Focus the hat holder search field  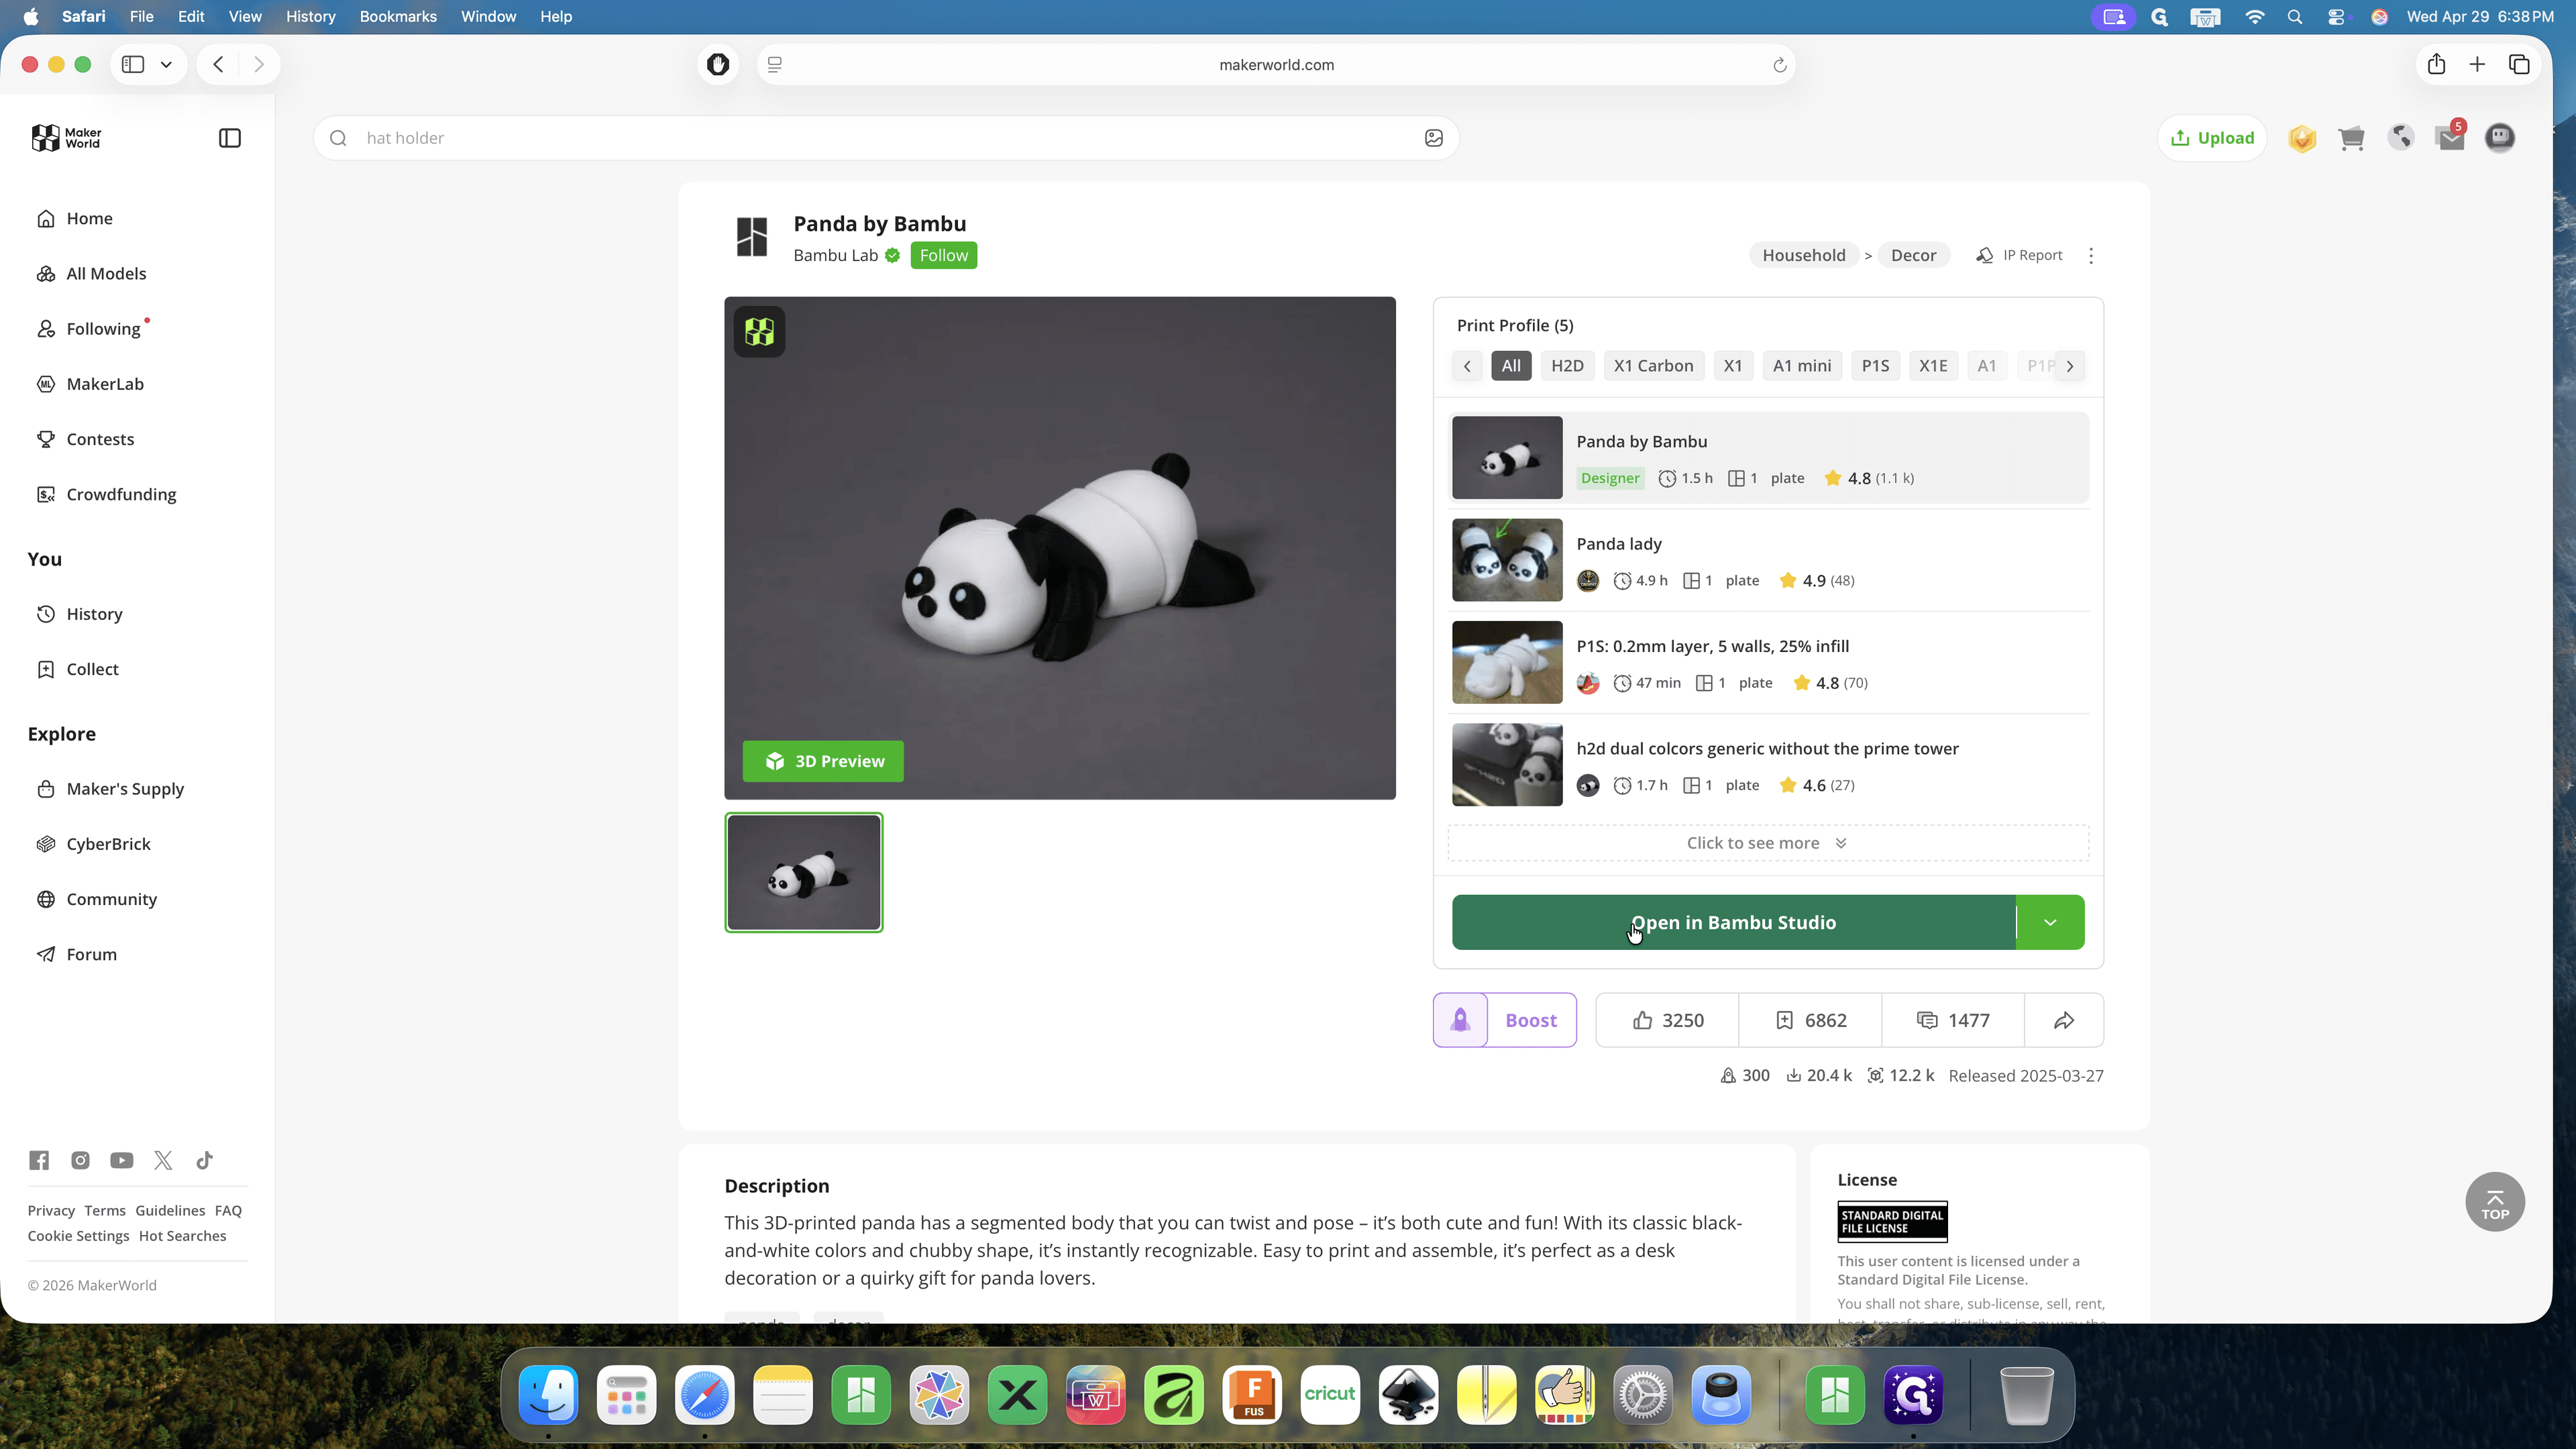(886, 138)
